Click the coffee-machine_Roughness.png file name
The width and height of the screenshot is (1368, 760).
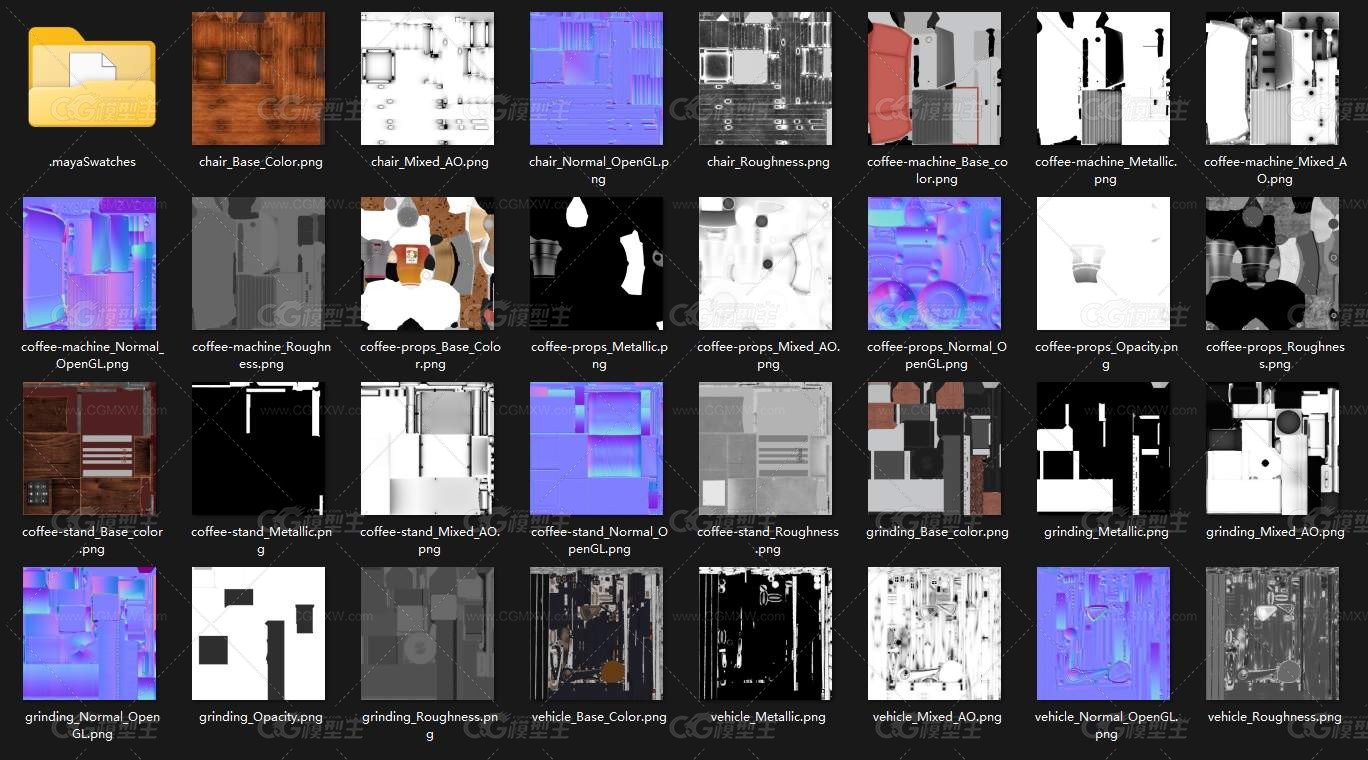pyautogui.click(x=261, y=355)
